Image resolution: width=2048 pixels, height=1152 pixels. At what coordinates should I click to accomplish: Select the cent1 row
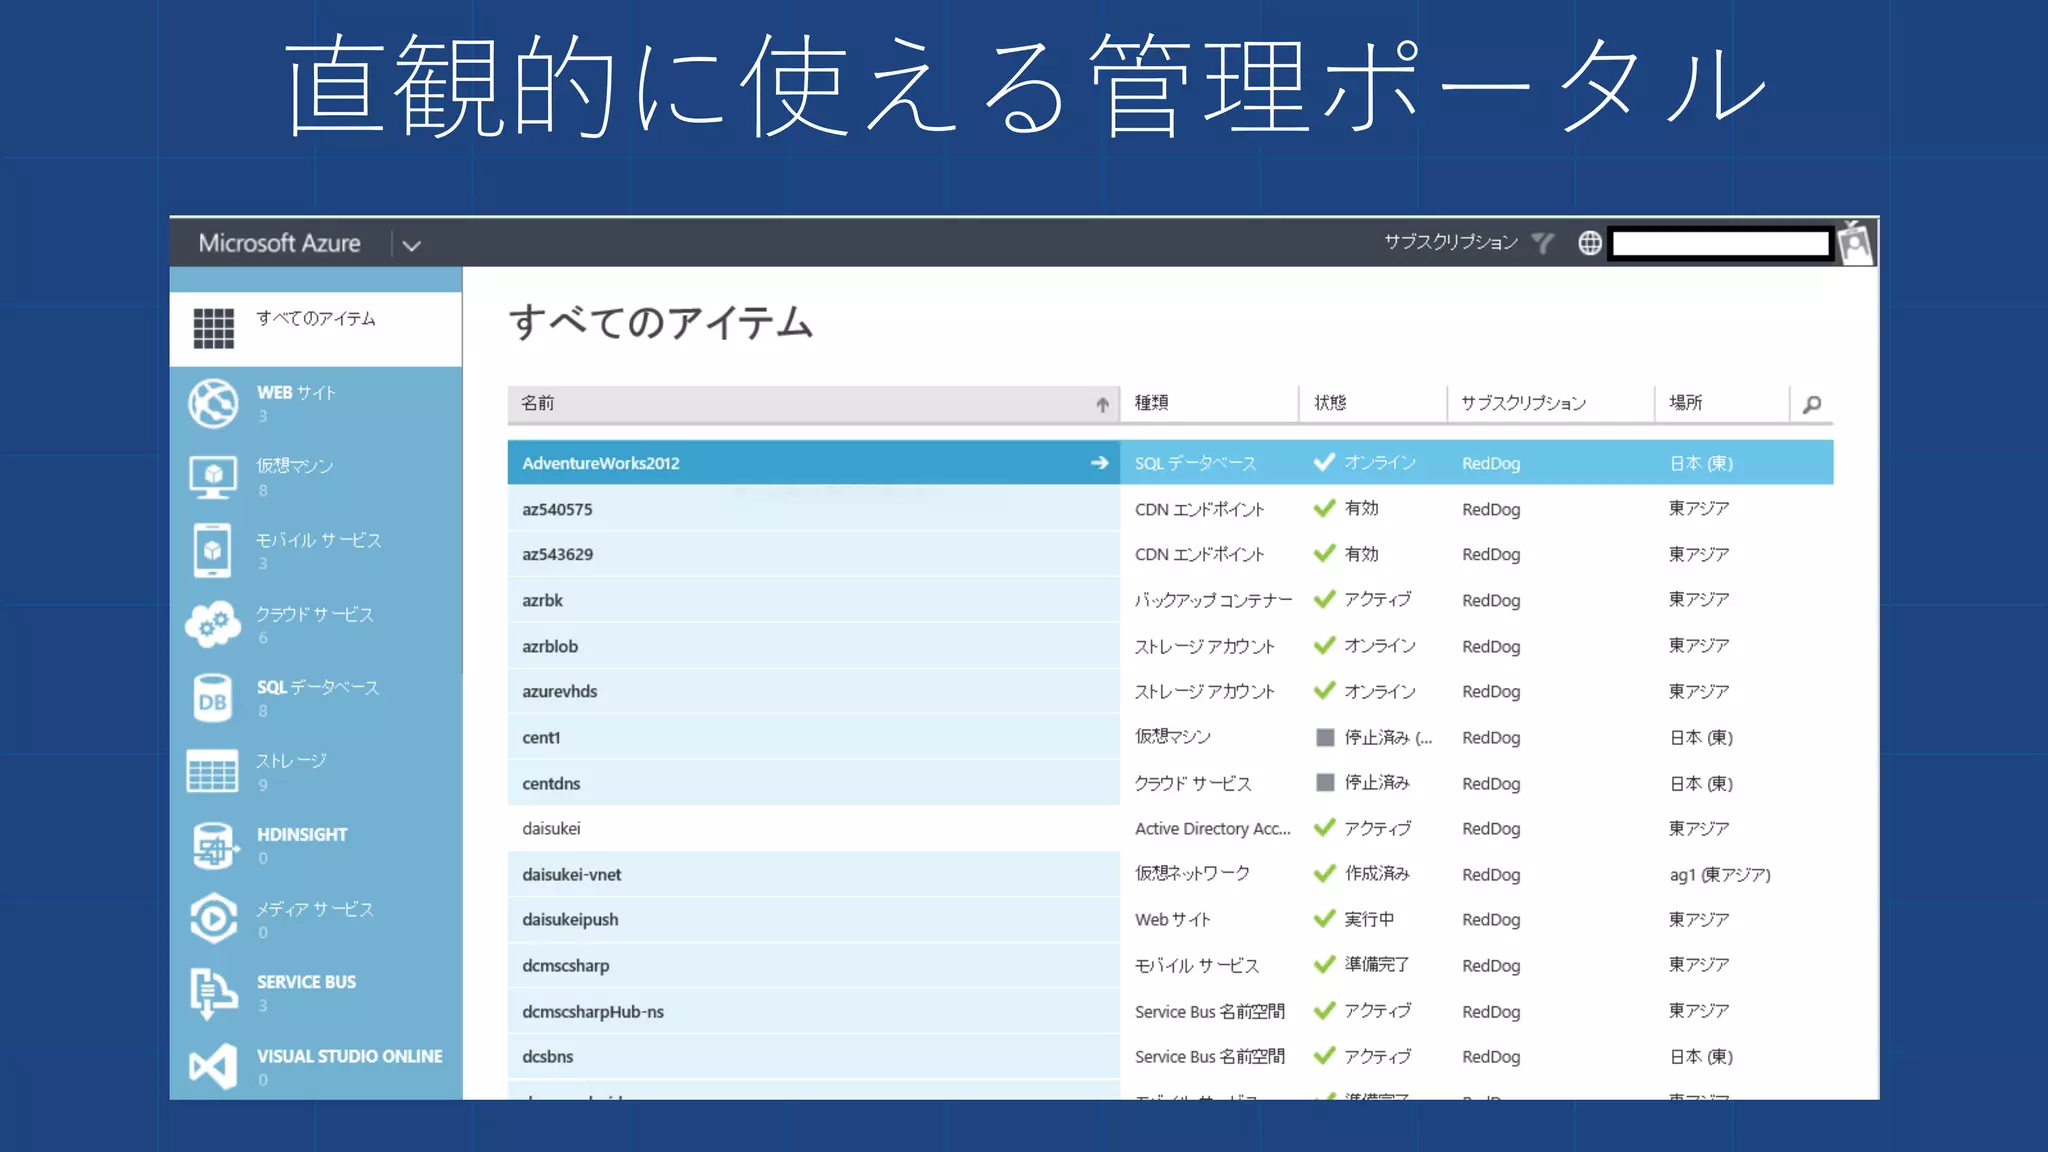pos(1170,737)
